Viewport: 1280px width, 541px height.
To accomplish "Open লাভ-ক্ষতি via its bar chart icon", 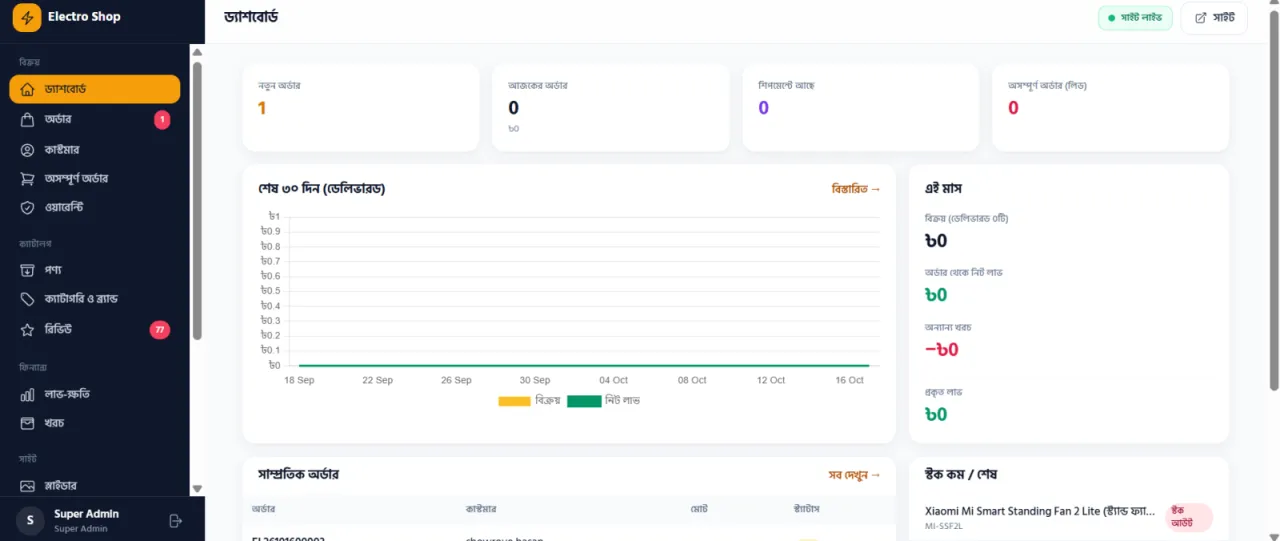I will point(27,394).
